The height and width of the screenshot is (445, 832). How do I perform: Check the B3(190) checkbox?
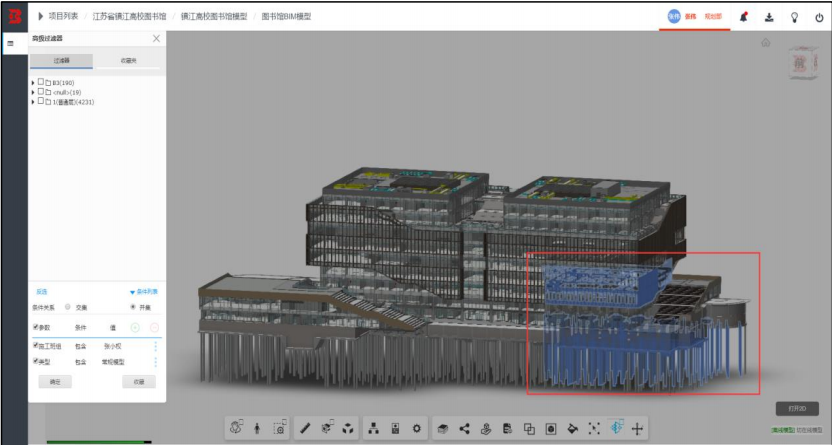tap(41, 82)
